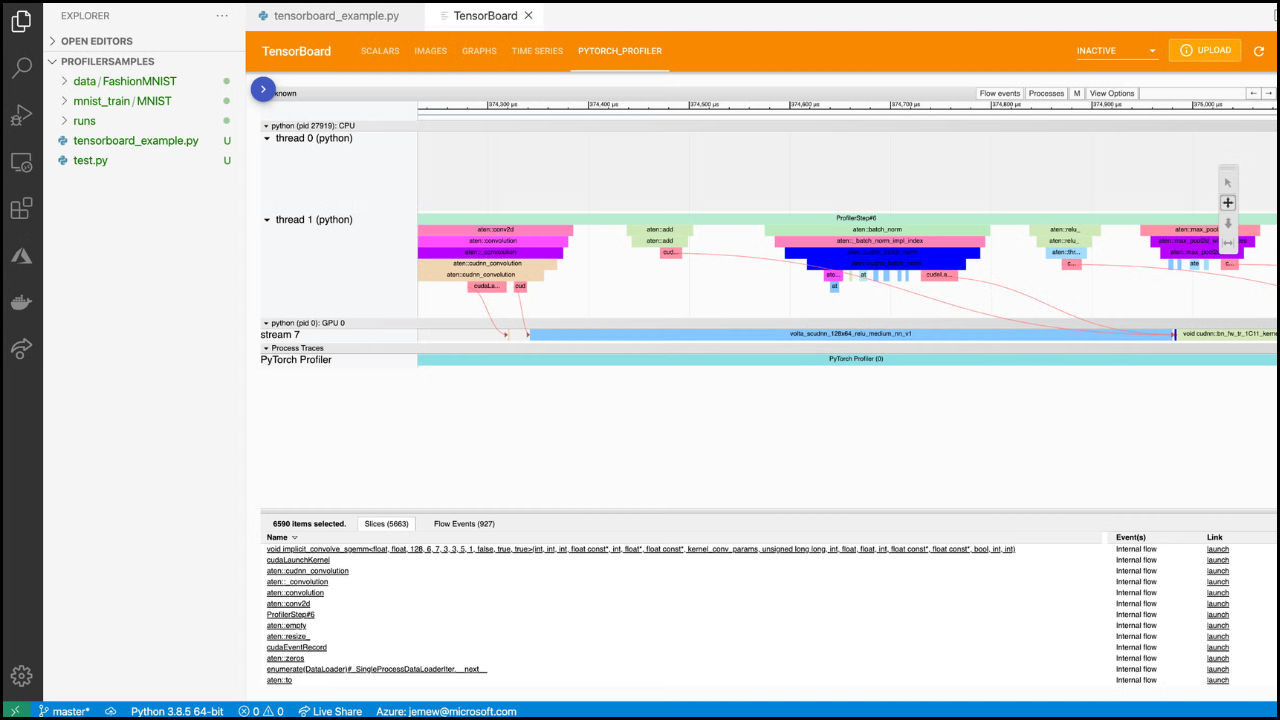Switch to the SCALARS tab
Viewport: 1280px width, 720px height.
pyautogui.click(x=380, y=51)
